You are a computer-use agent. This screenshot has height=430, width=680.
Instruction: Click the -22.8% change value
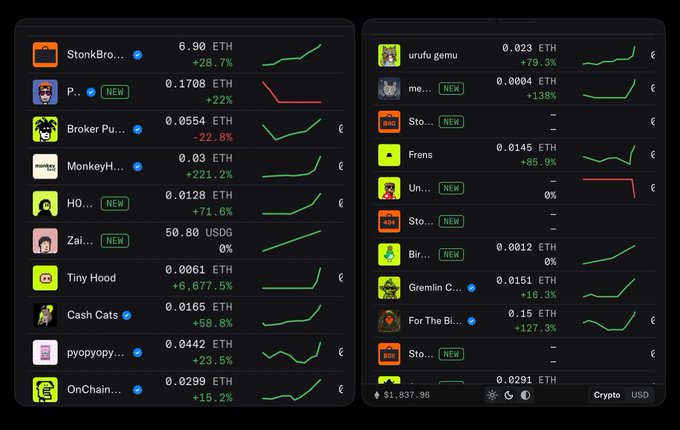[x=212, y=137]
